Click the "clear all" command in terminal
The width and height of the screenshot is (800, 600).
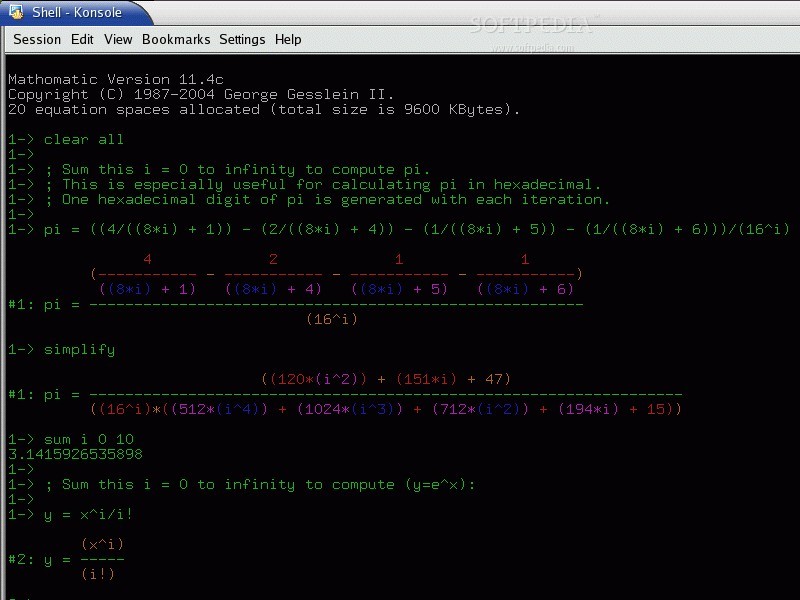(84, 140)
